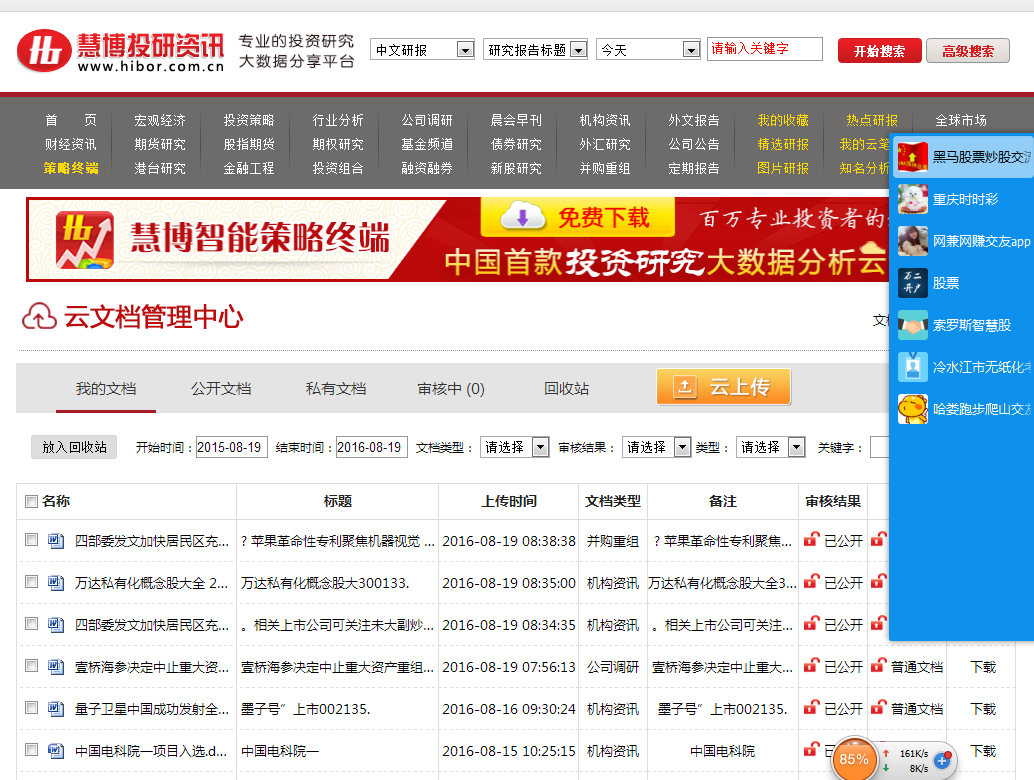Switch to the 公开文档 tab

tap(220, 389)
